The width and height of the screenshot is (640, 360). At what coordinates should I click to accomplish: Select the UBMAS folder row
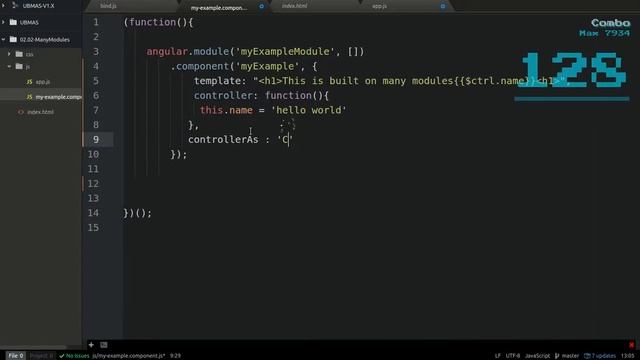click(41, 22)
